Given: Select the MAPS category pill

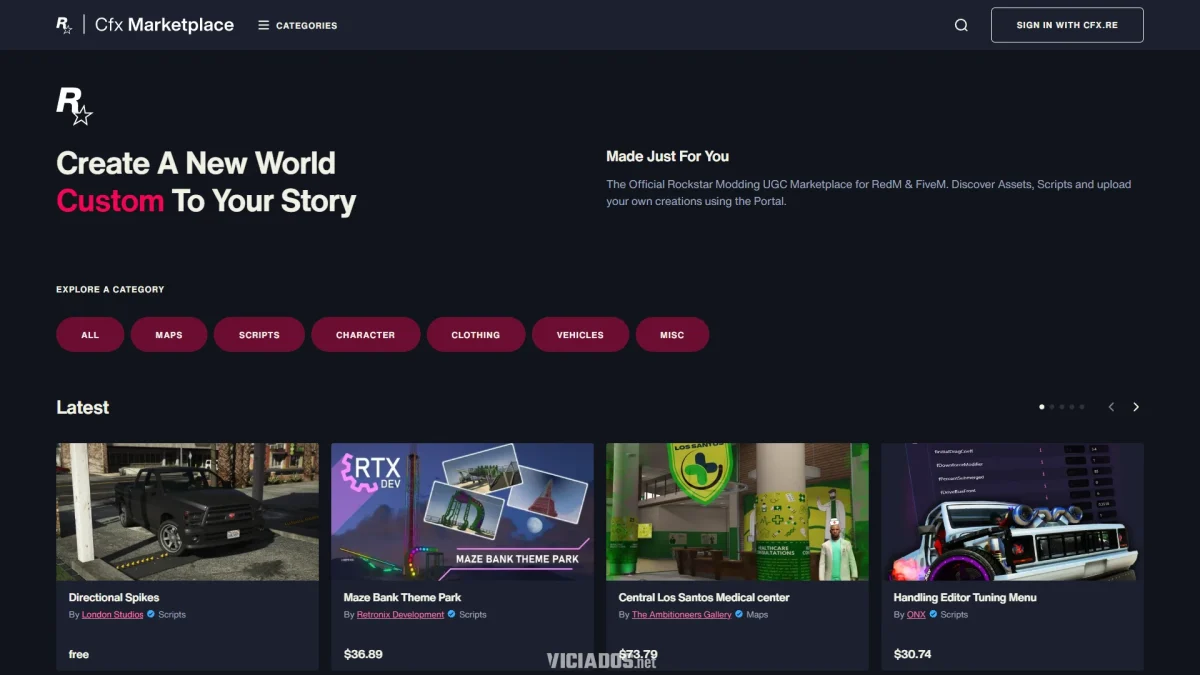Looking at the screenshot, I should pyautogui.click(x=169, y=334).
